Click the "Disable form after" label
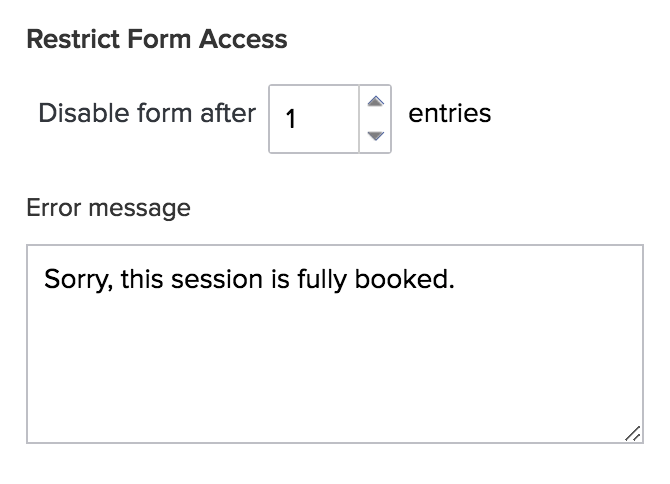Viewport: 670px width, 484px height. pos(147,113)
